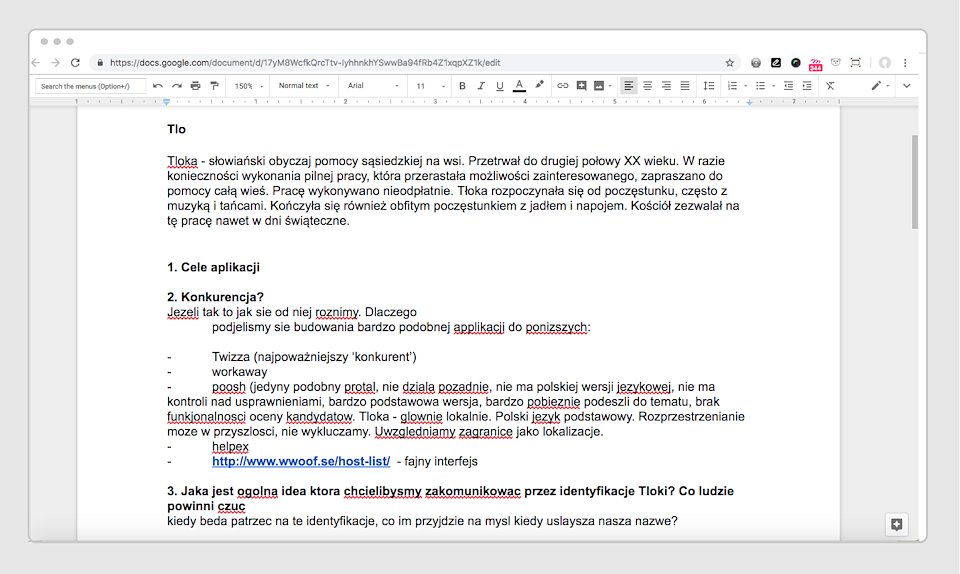
Task: Open the editing mode pencil menu
Action: 880,86
